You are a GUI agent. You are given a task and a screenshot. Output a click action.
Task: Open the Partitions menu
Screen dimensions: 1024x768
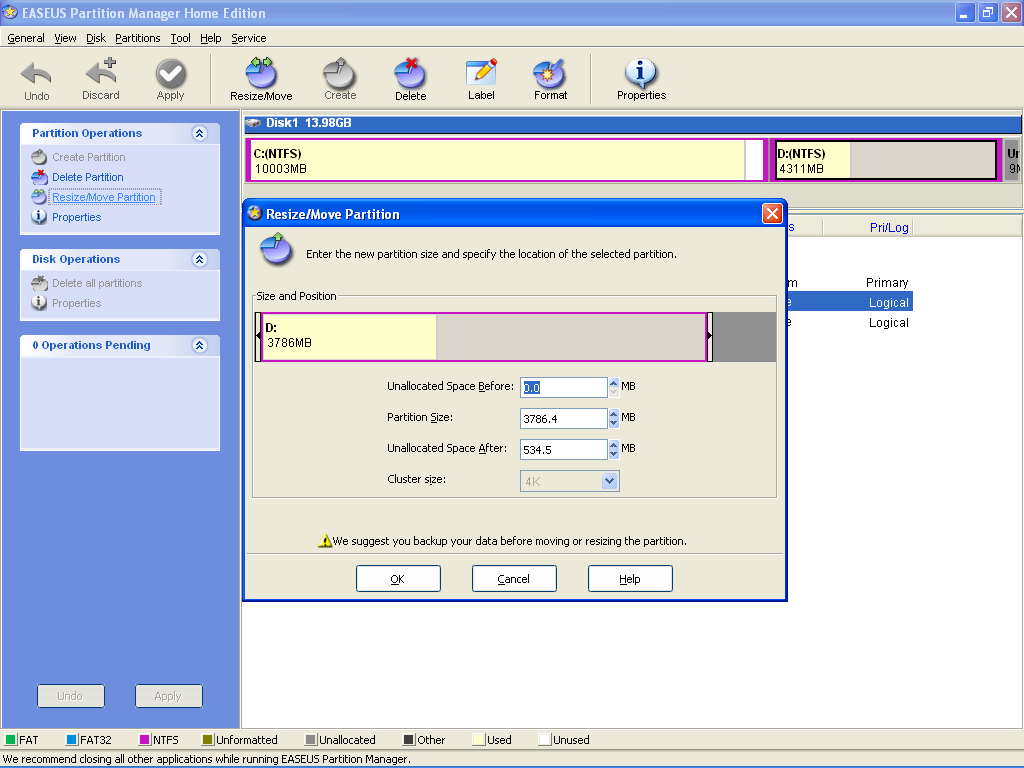click(x=137, y=38)
